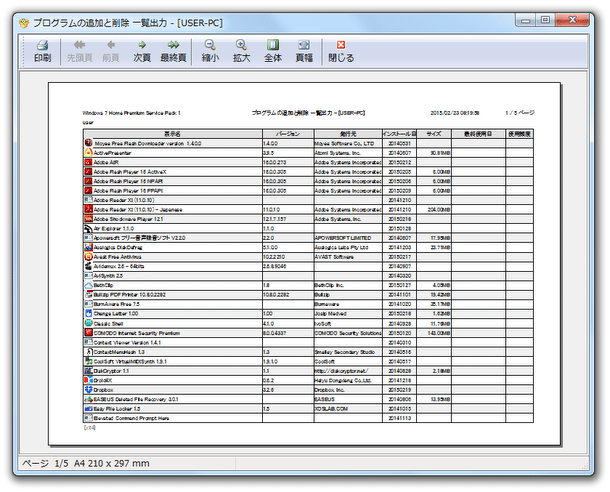This screenshot has width=610, height=492.
Task: Click Adobe Flash Player ActiveX icon
Action: tap(88, 172)
